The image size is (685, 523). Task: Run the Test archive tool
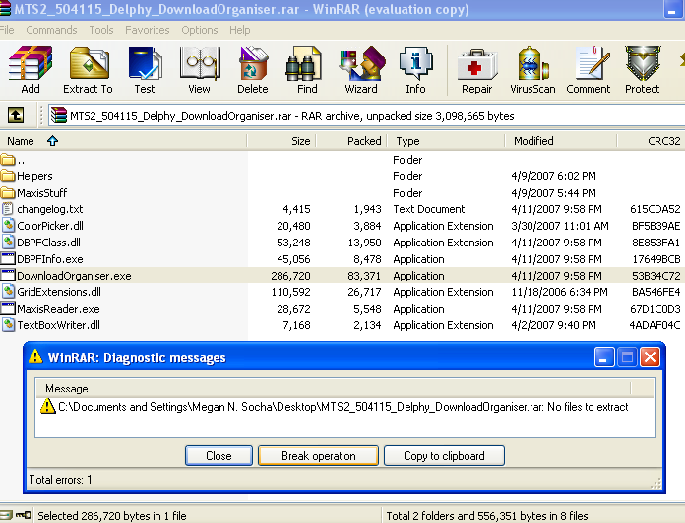145,70
